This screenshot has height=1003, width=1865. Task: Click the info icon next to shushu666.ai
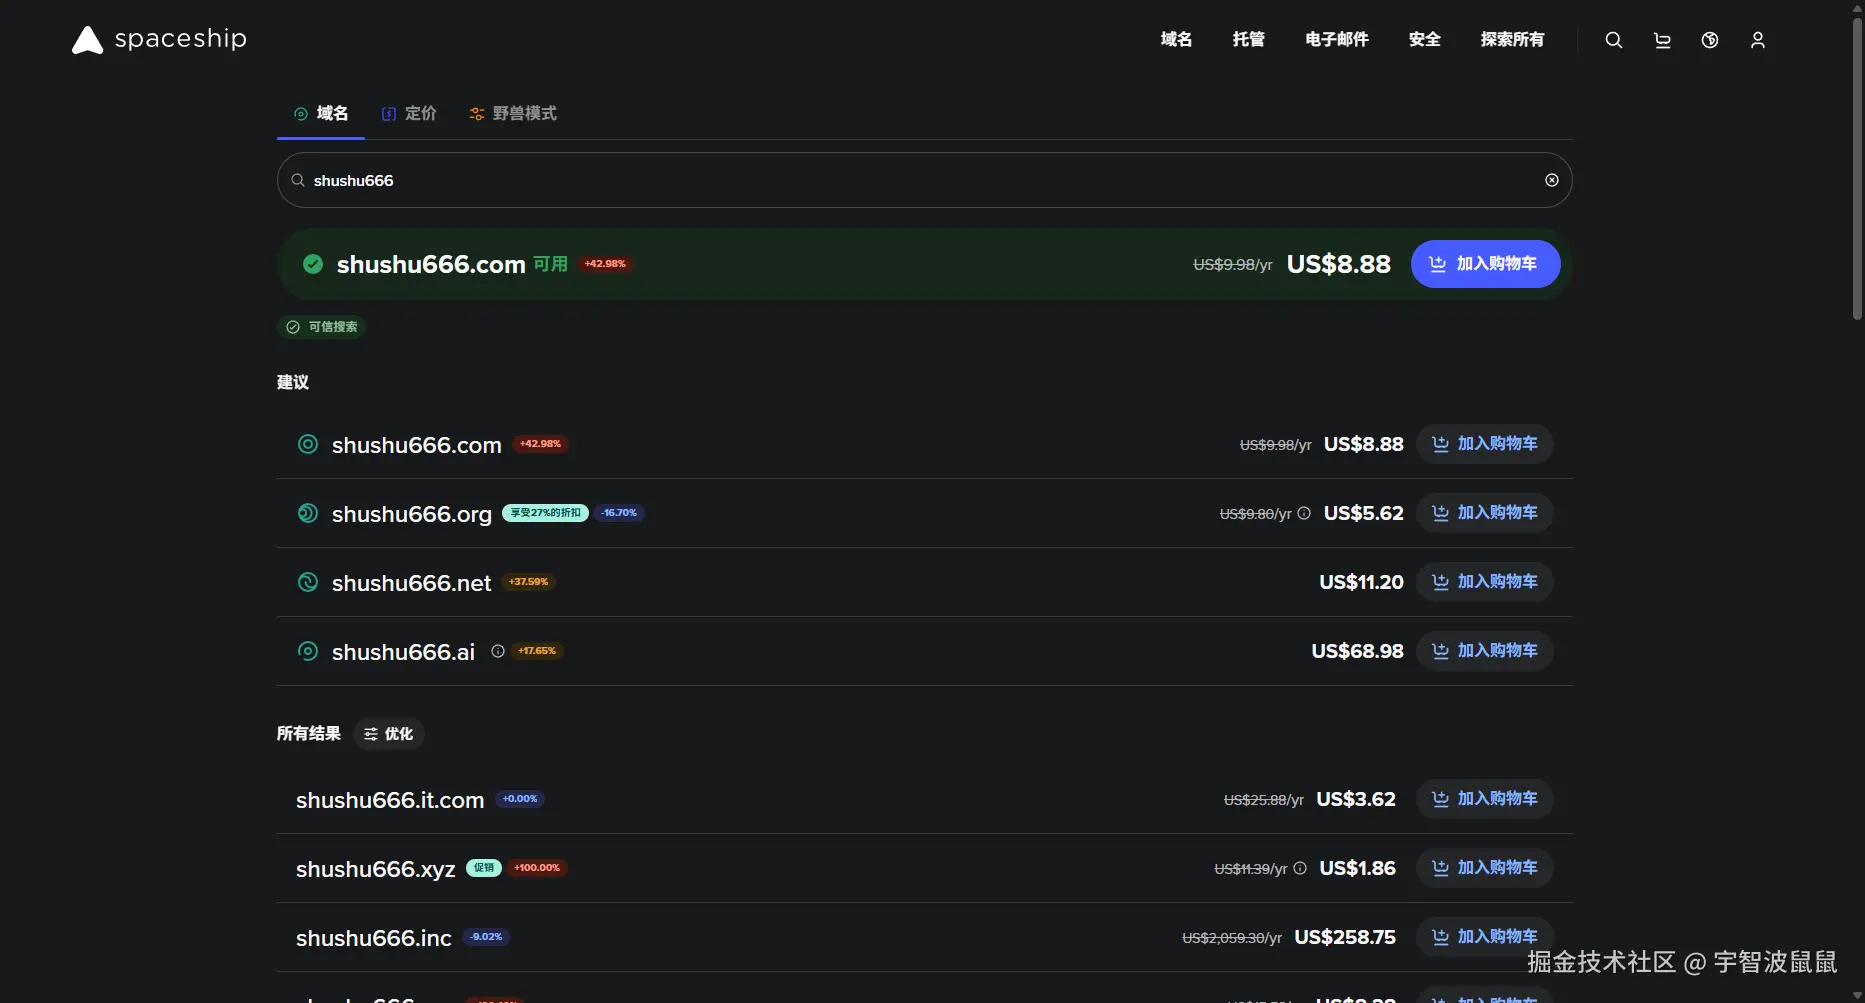point(498,651)
